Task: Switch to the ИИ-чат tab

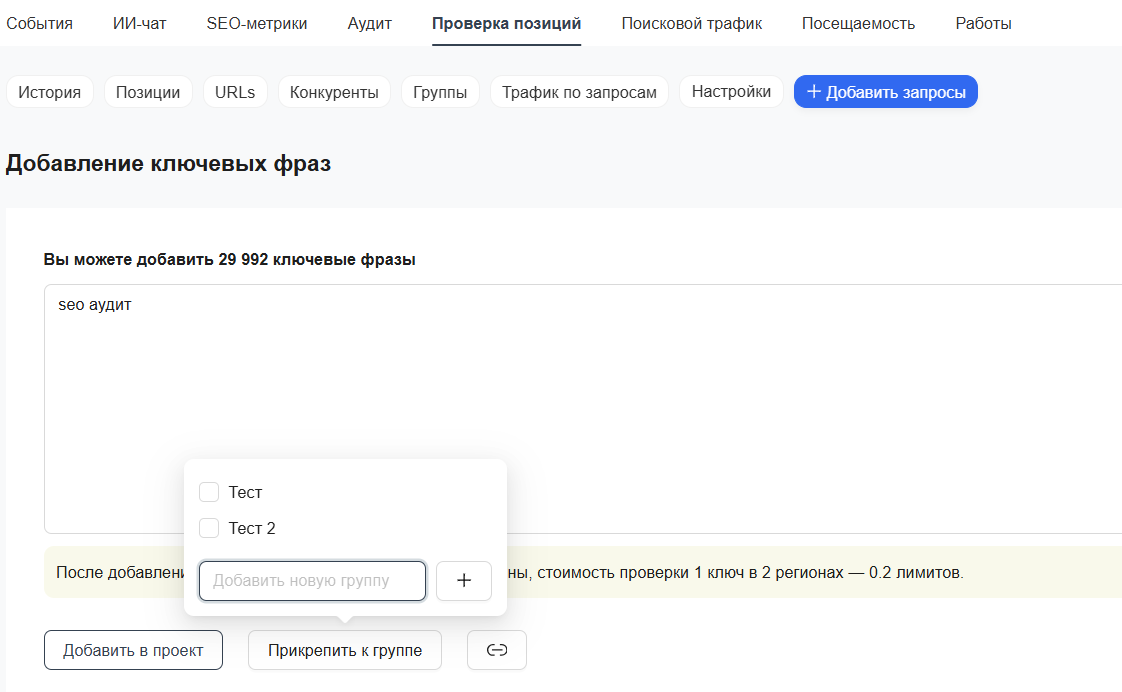Action: point(140,23)
